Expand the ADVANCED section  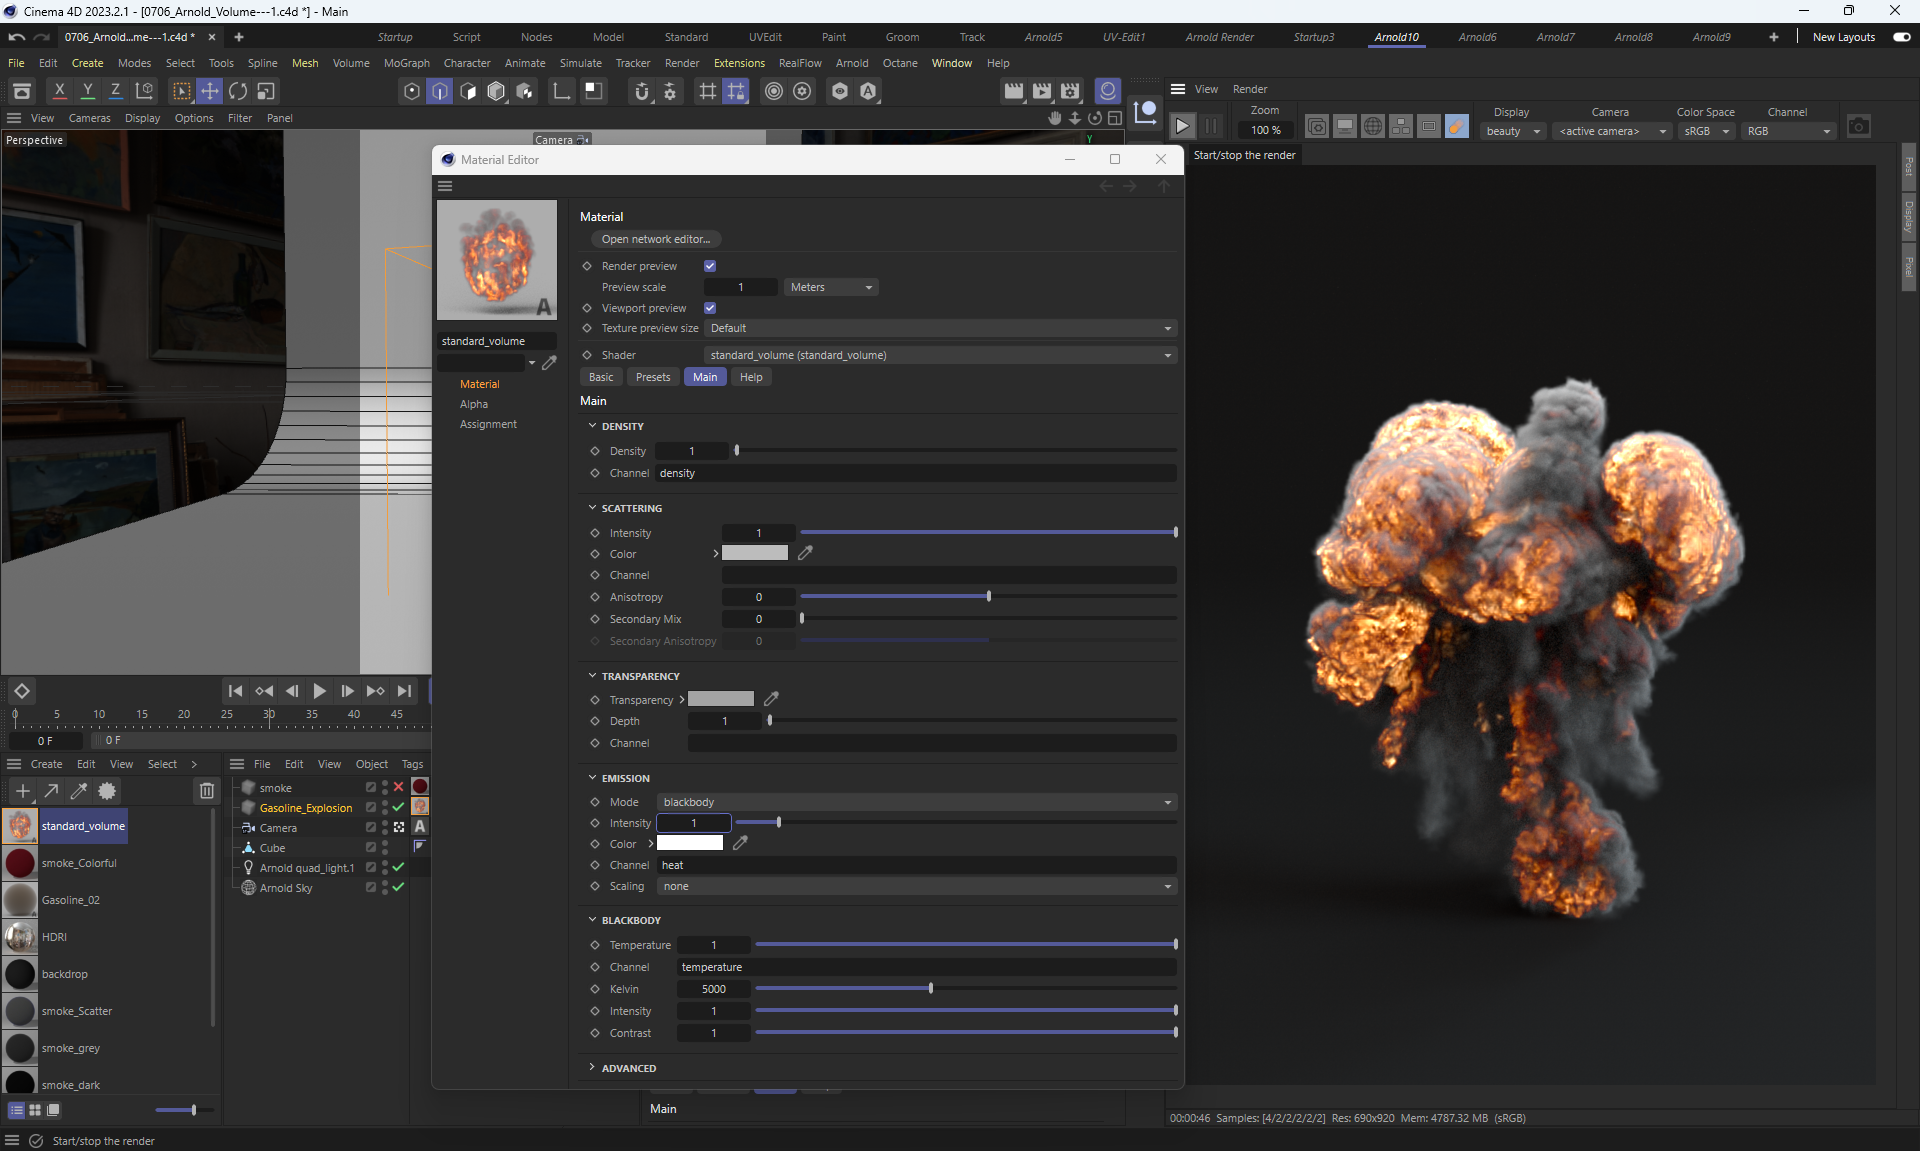[628, 1068]
